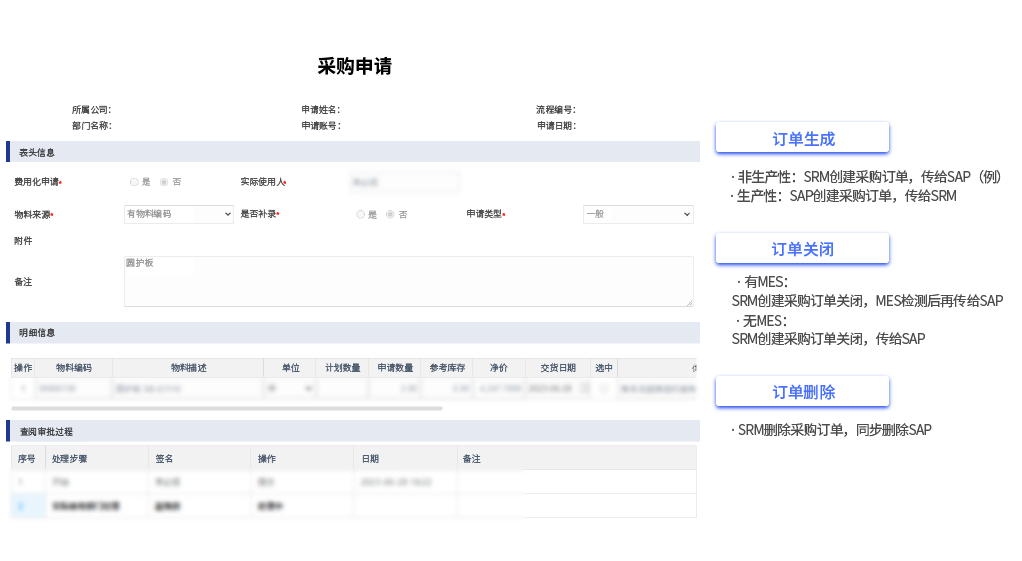Click the 查阅审批过程 section header
This screenshot has width=1022, height=561.
point(46,432)
